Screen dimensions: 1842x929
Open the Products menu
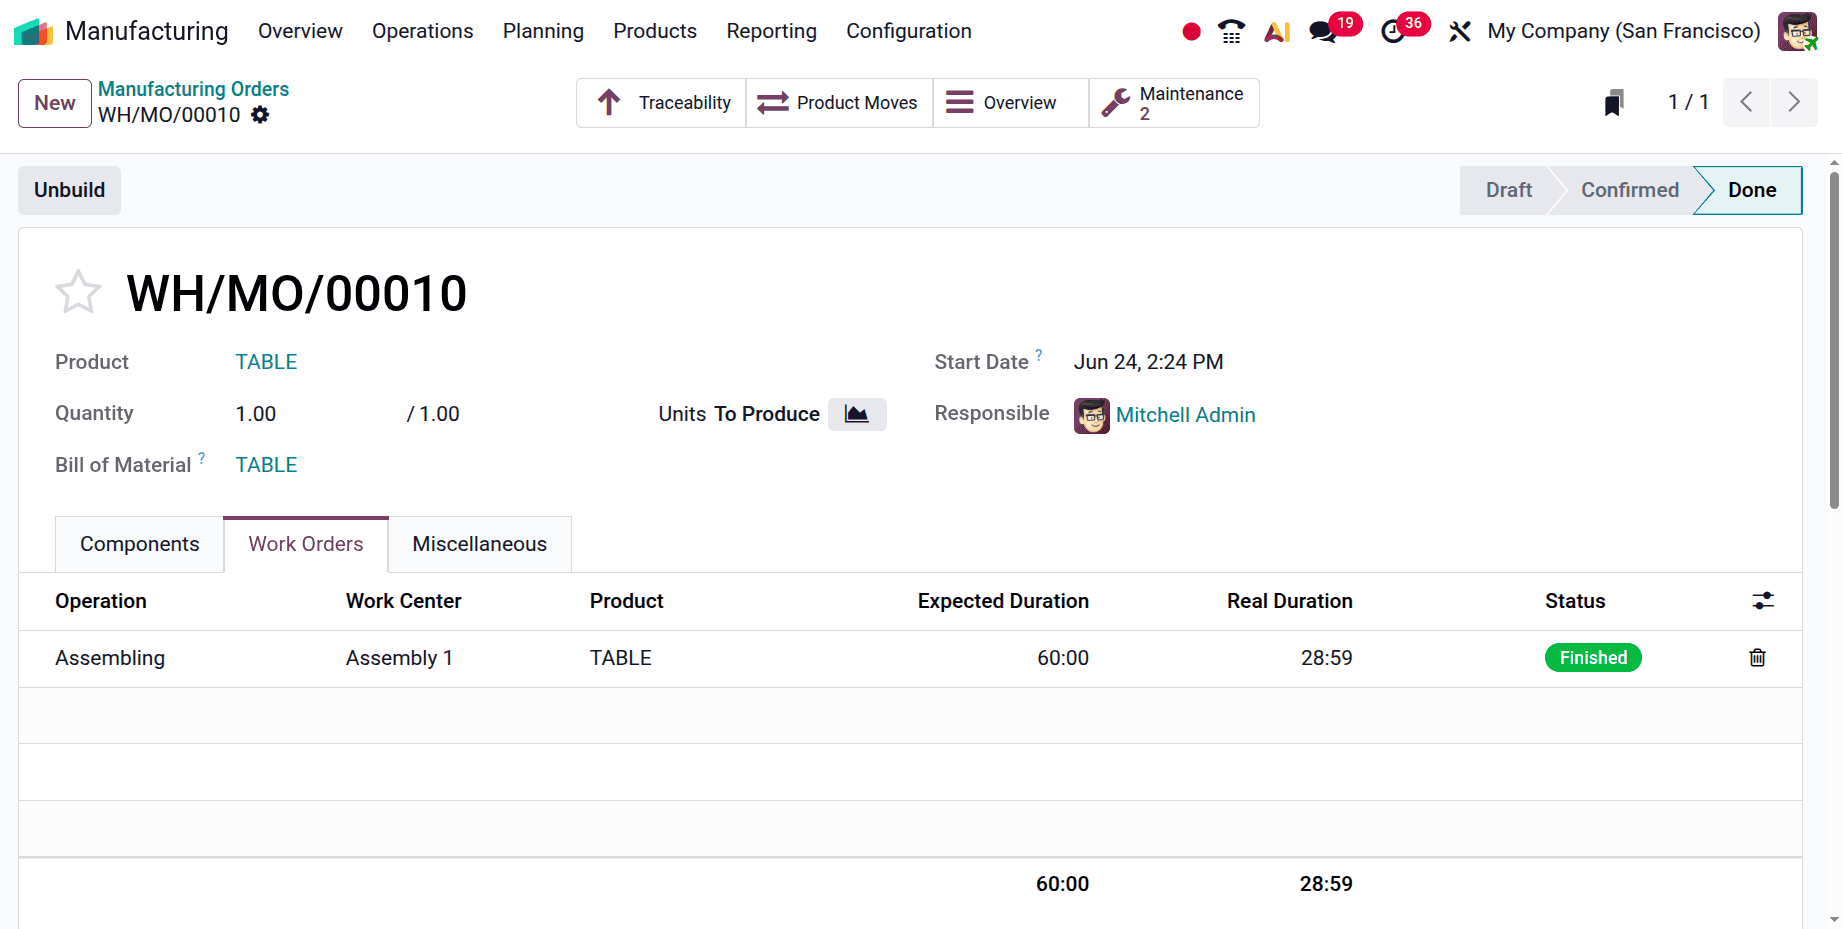point(655,31)
